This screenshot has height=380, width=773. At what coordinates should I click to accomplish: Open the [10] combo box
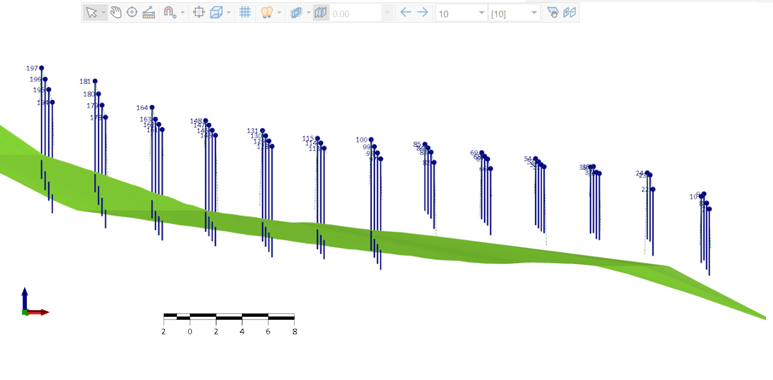(x=514, y=14)
